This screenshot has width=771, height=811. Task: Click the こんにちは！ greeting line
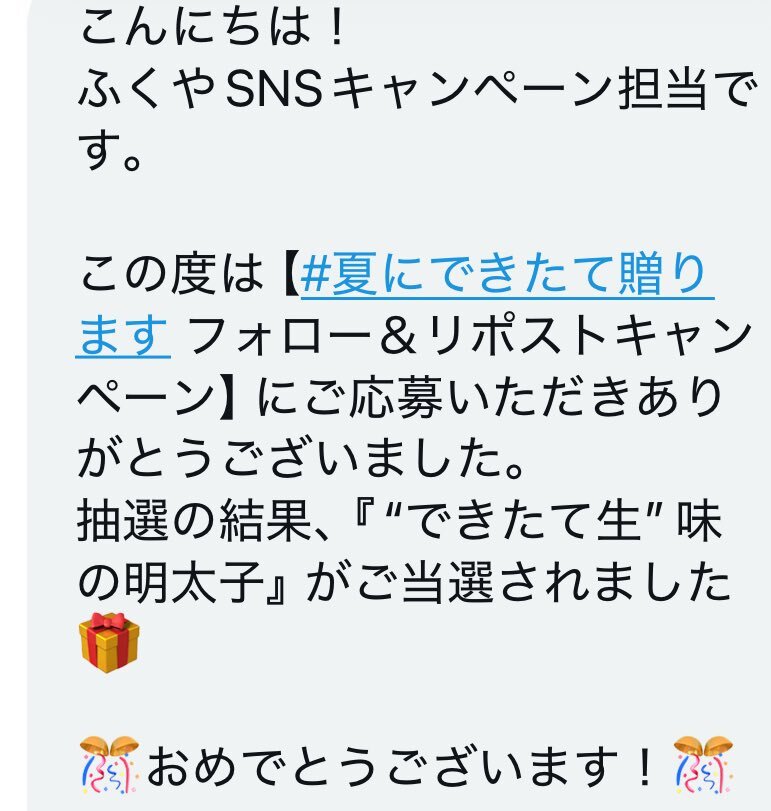(x=213, y=26)
